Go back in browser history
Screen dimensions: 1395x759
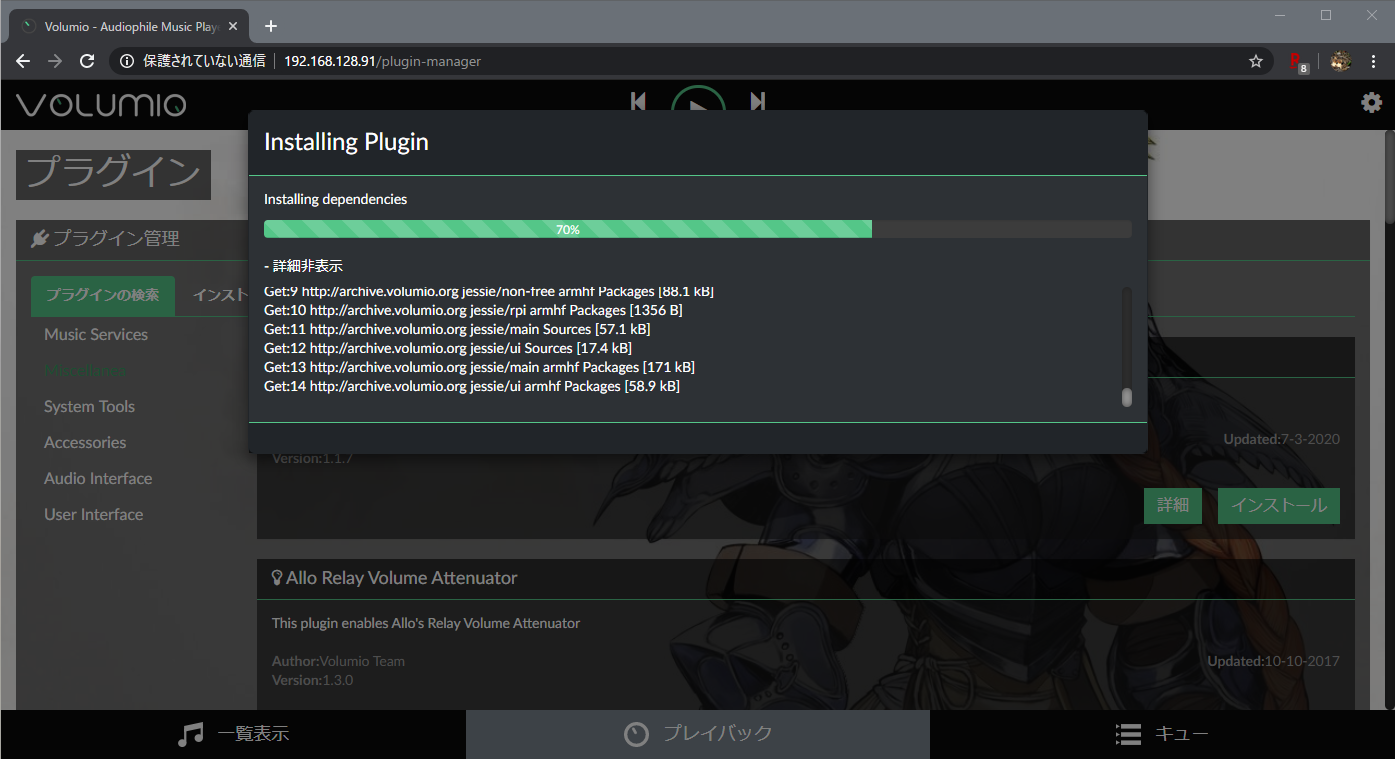pos(23,61)
